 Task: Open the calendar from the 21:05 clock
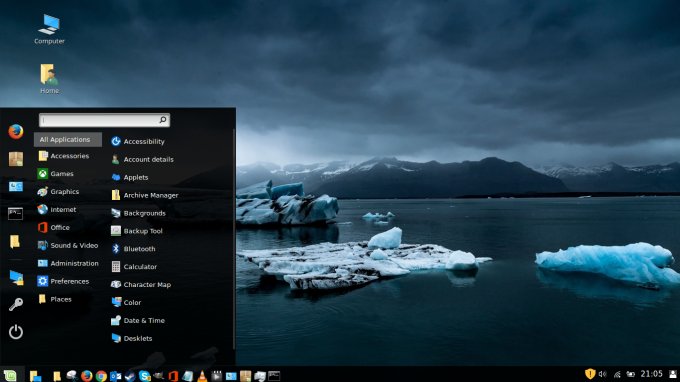[651, 374]
